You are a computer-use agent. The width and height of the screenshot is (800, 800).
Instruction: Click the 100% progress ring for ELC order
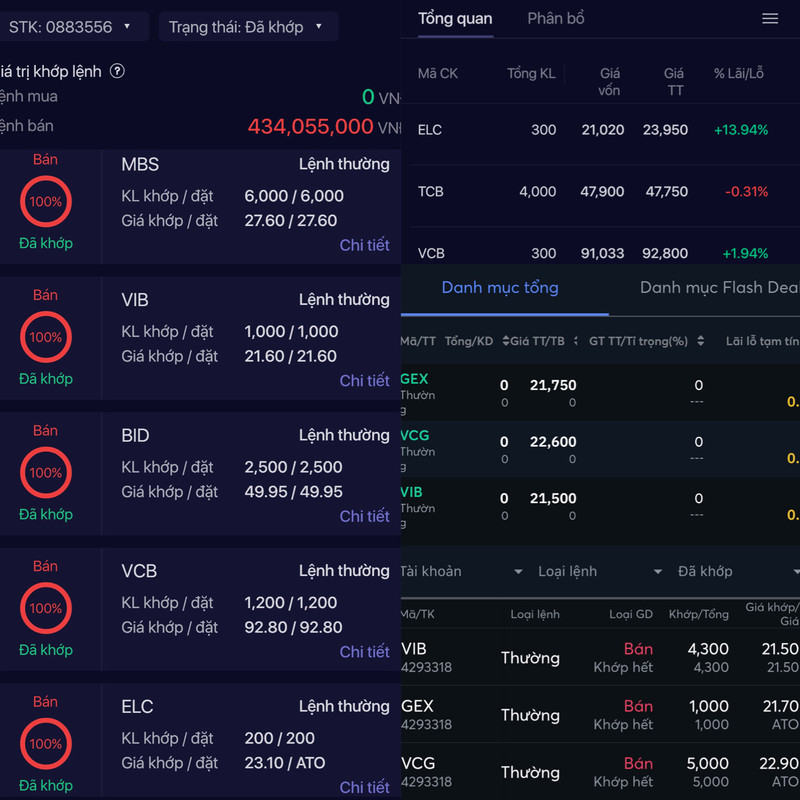pyautogui.click(x=46, y=744)
